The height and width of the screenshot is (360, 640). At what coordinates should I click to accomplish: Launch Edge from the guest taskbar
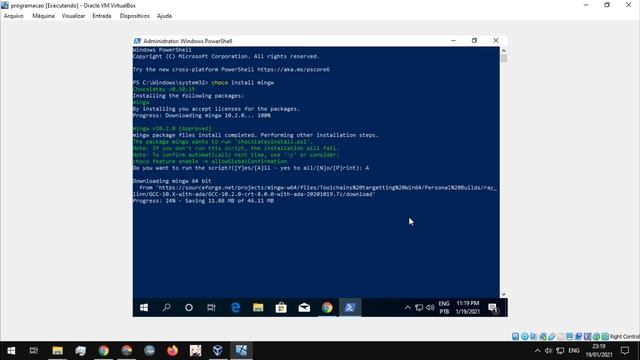[x=236, y=307]
